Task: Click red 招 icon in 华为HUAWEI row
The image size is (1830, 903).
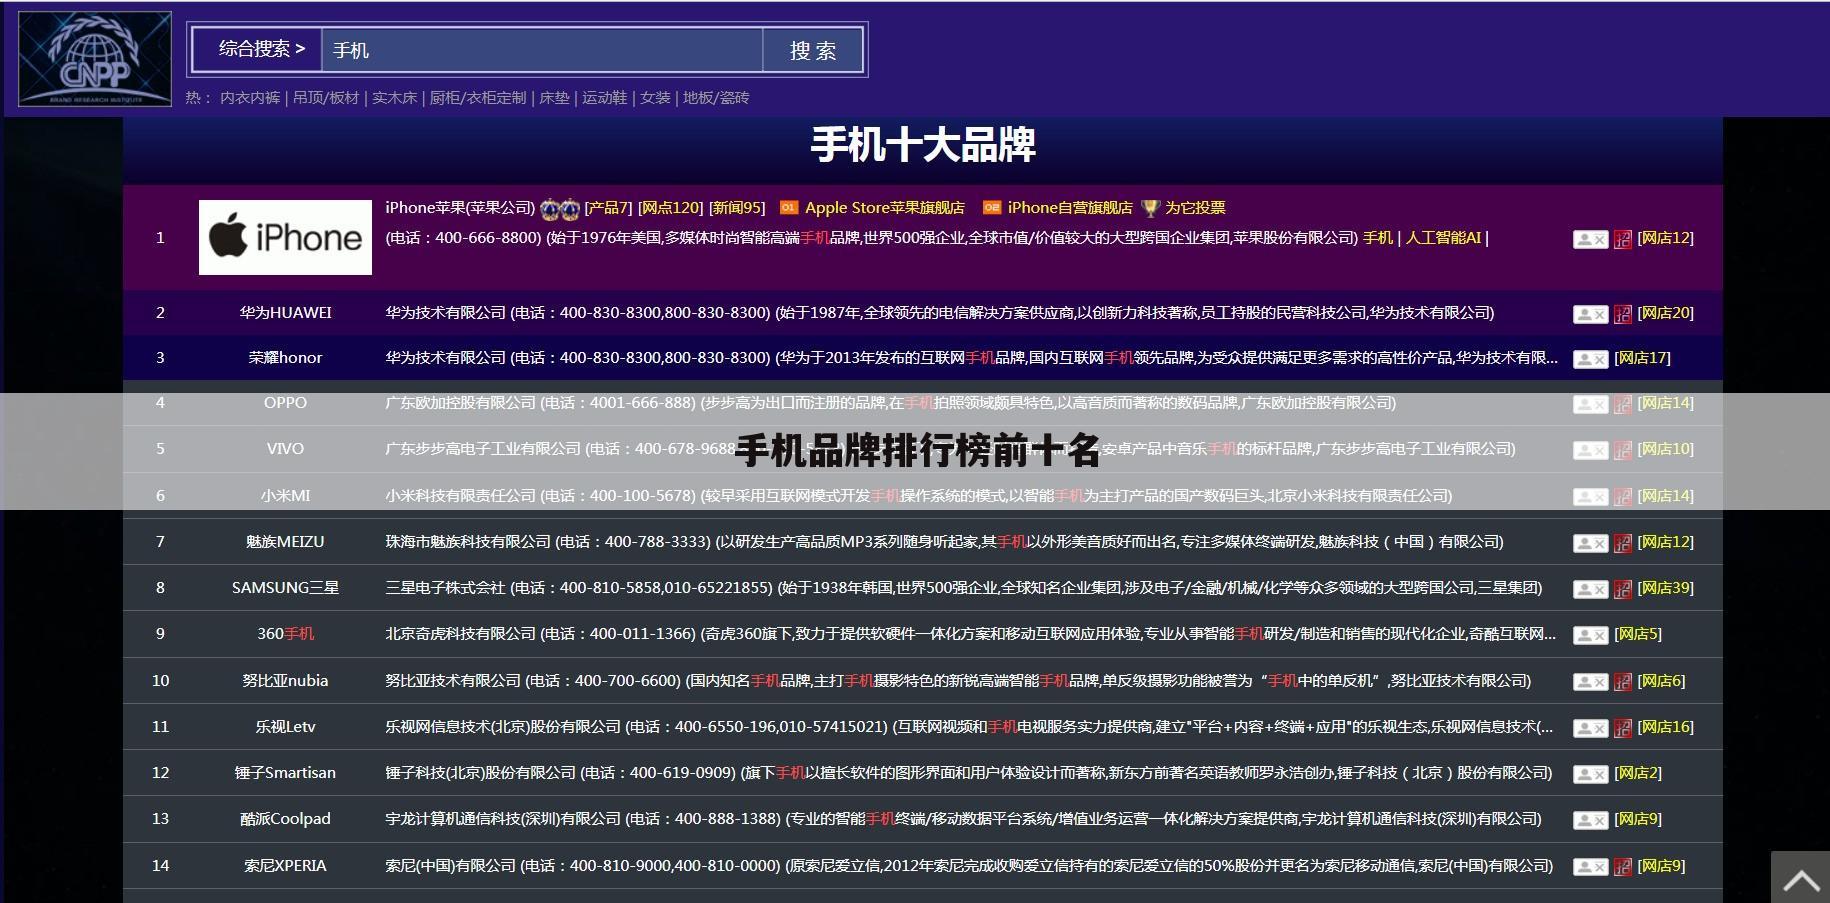Action: (1622, 314)
